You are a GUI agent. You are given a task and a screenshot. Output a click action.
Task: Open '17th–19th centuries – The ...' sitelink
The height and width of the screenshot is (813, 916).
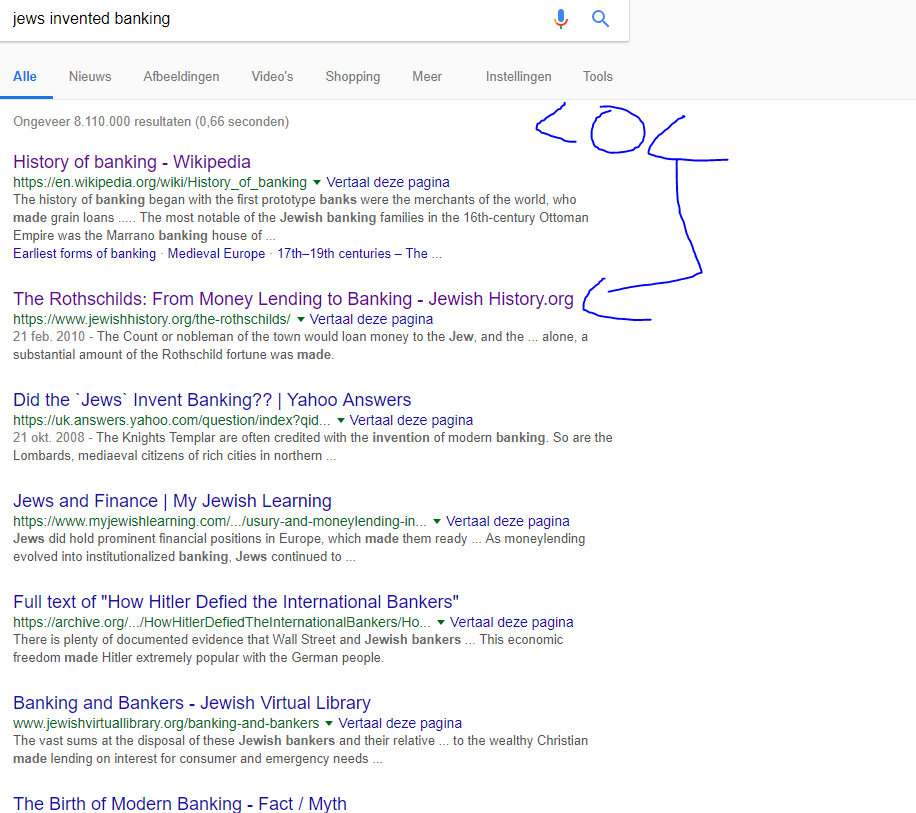pos(359,253)
